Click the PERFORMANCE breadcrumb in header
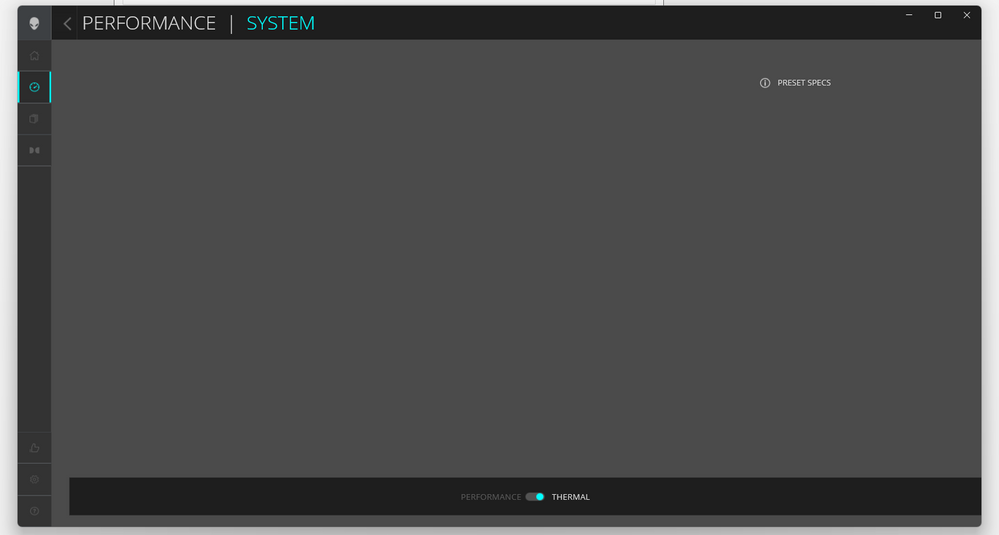 [148, 23]
